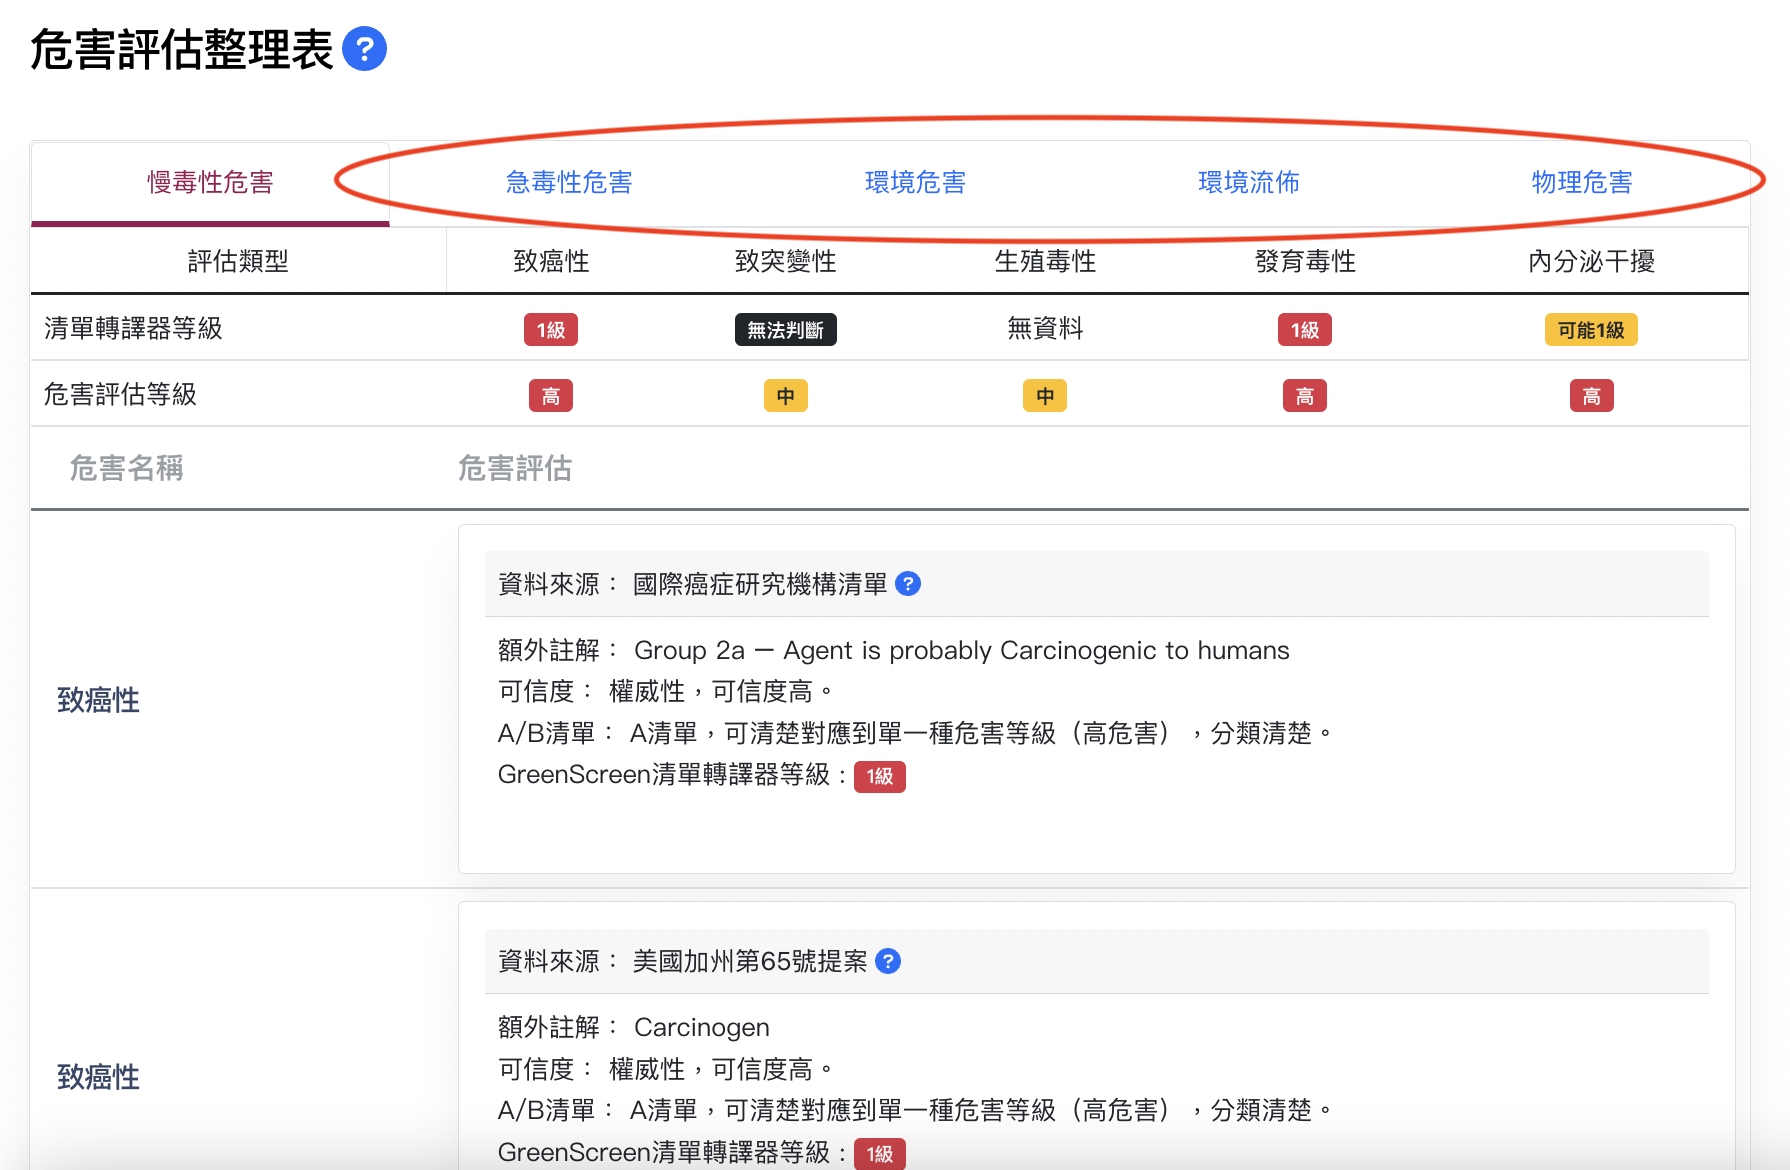Switch to the 急毒性危害 tab
The height and width of the screenshot is (1170, 1790).
click(x=569, y=182)
